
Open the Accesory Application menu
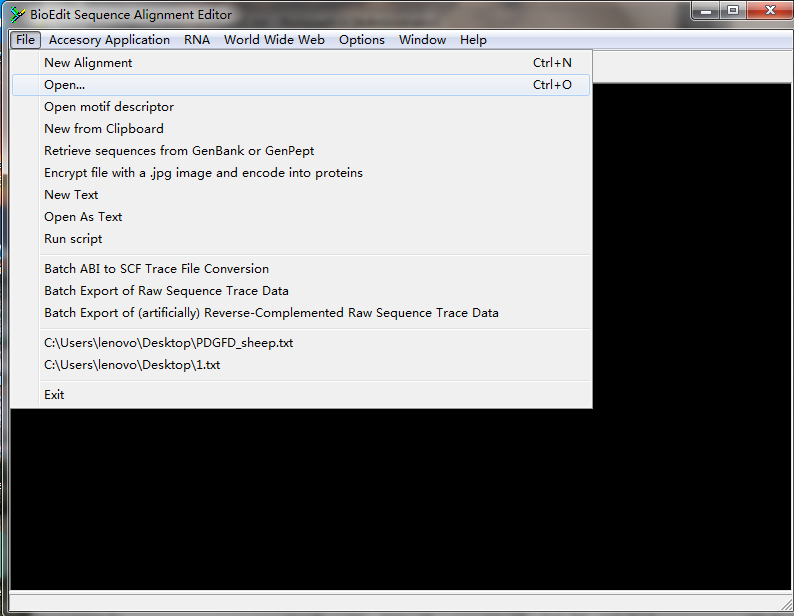[x=109, y=40]
